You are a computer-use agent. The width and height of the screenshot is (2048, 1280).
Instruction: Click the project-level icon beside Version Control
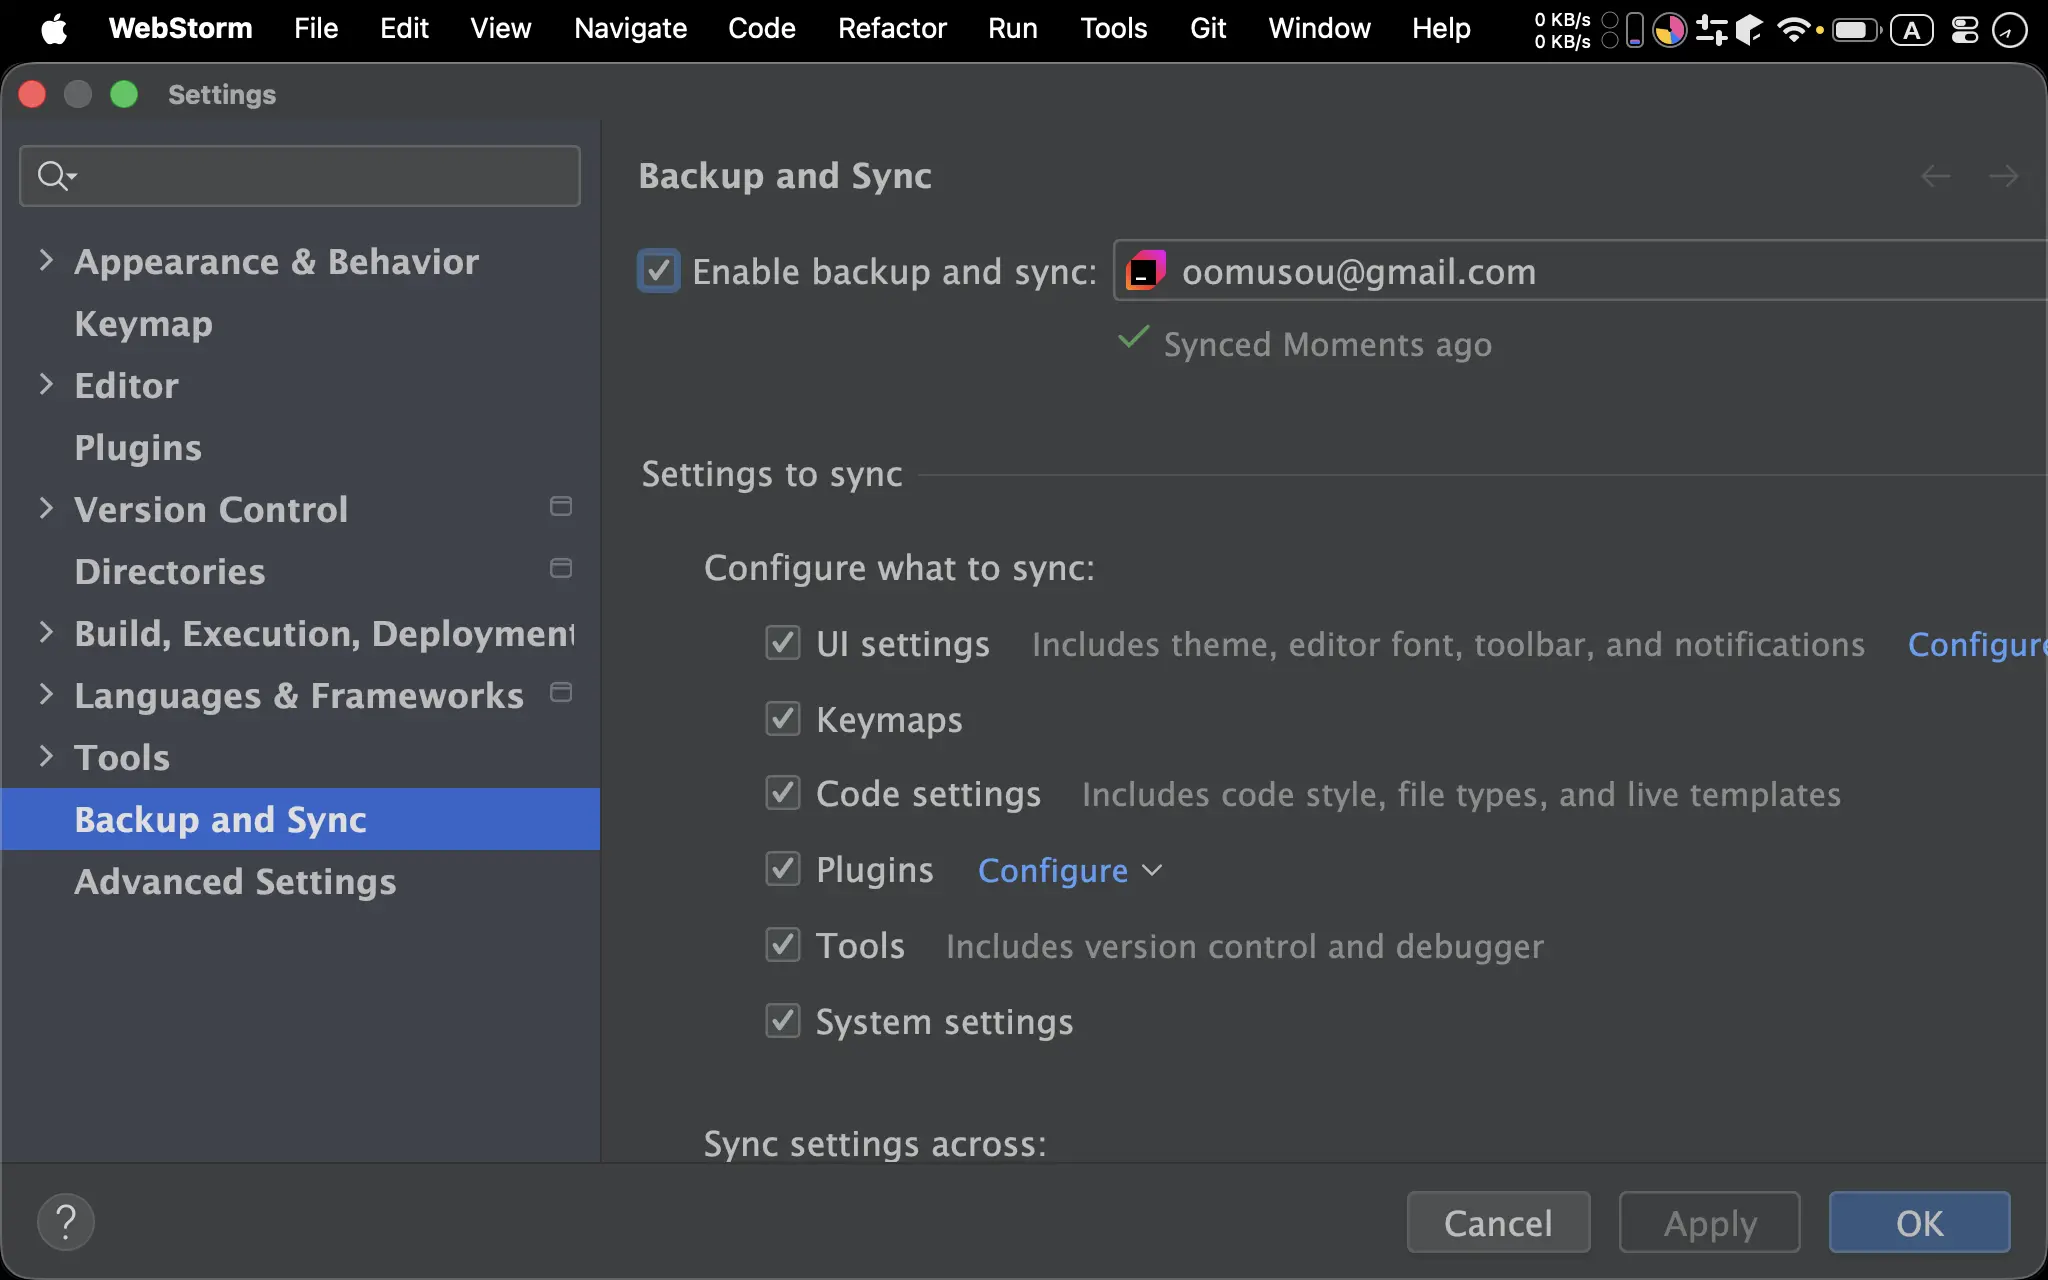[561, 507]
